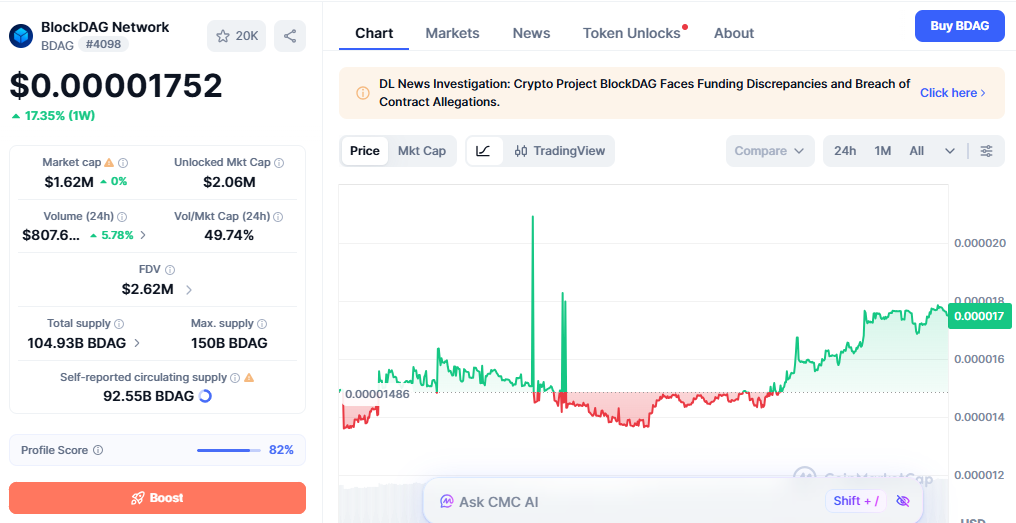The height and width of the screenshot is (523, 1016).
Task: Click the 0.00001486 baseline price label
Action: pyautogui.click(x=377, y=394)
